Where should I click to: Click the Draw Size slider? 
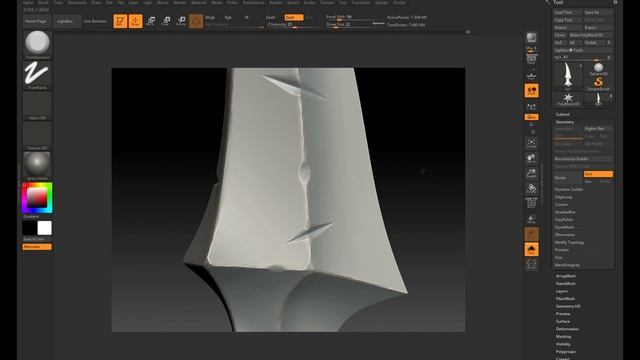click(x=355, y=24)
